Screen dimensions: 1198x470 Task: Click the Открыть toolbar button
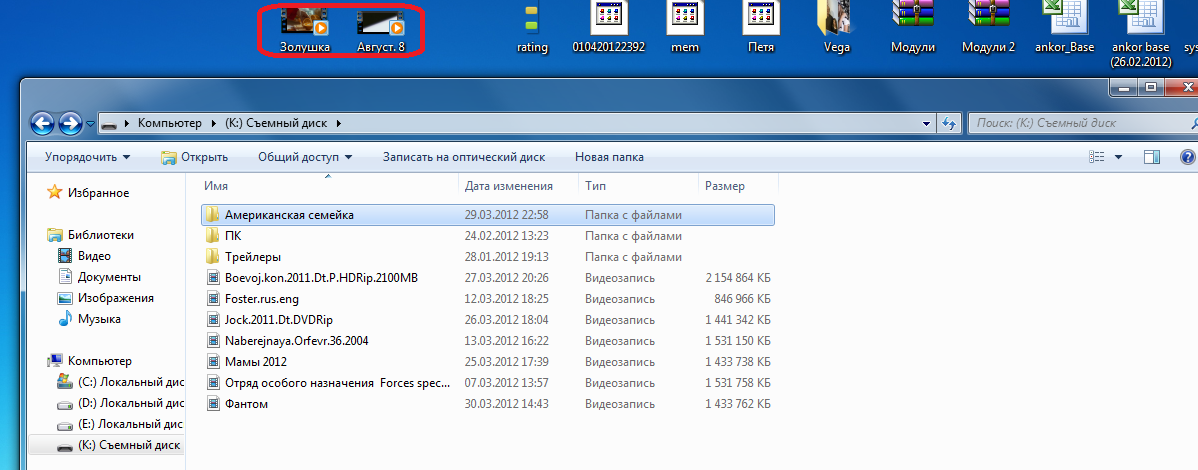(195, 157)
